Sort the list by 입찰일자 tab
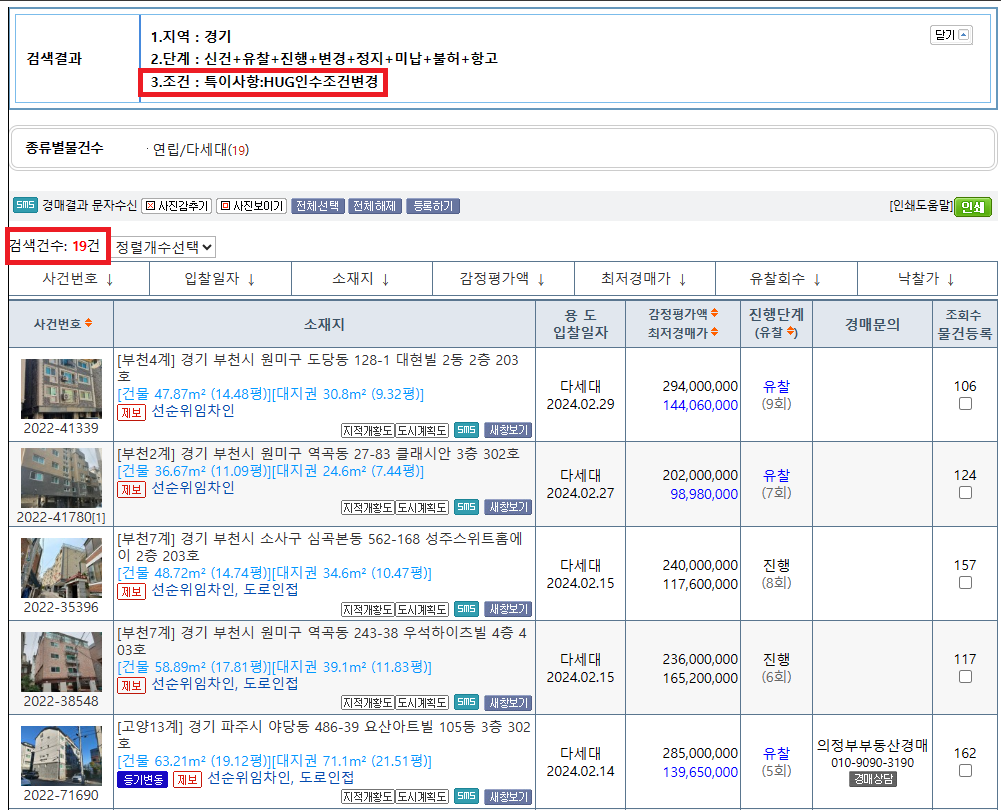This screenshot has width=1001, height=810. (x=220, y=279)
